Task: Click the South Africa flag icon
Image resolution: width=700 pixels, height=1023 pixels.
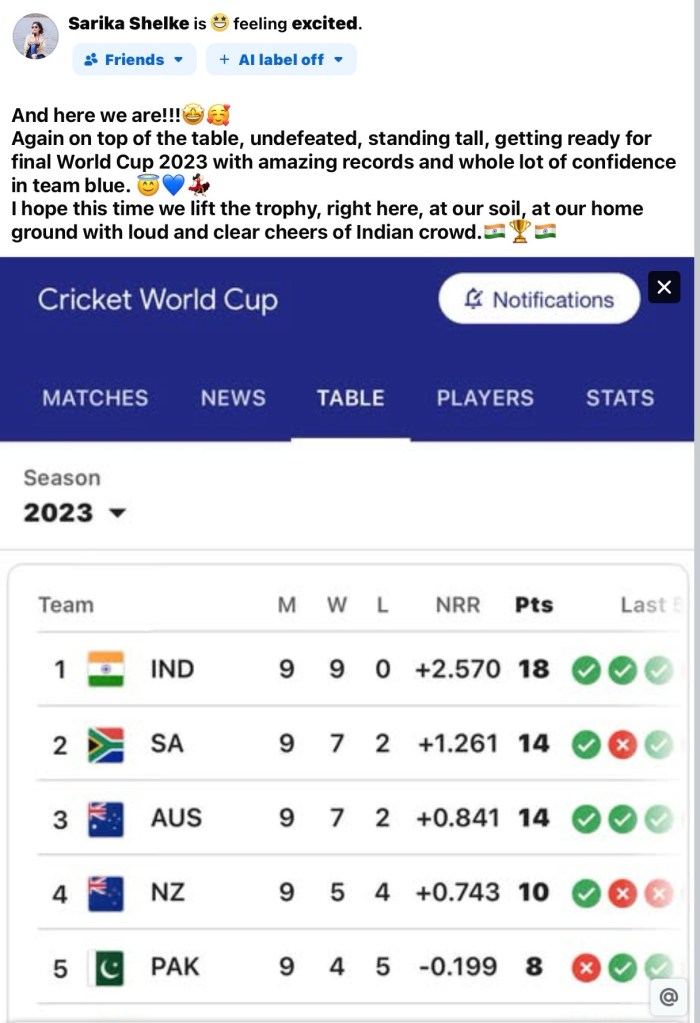Action: [106, 744]
